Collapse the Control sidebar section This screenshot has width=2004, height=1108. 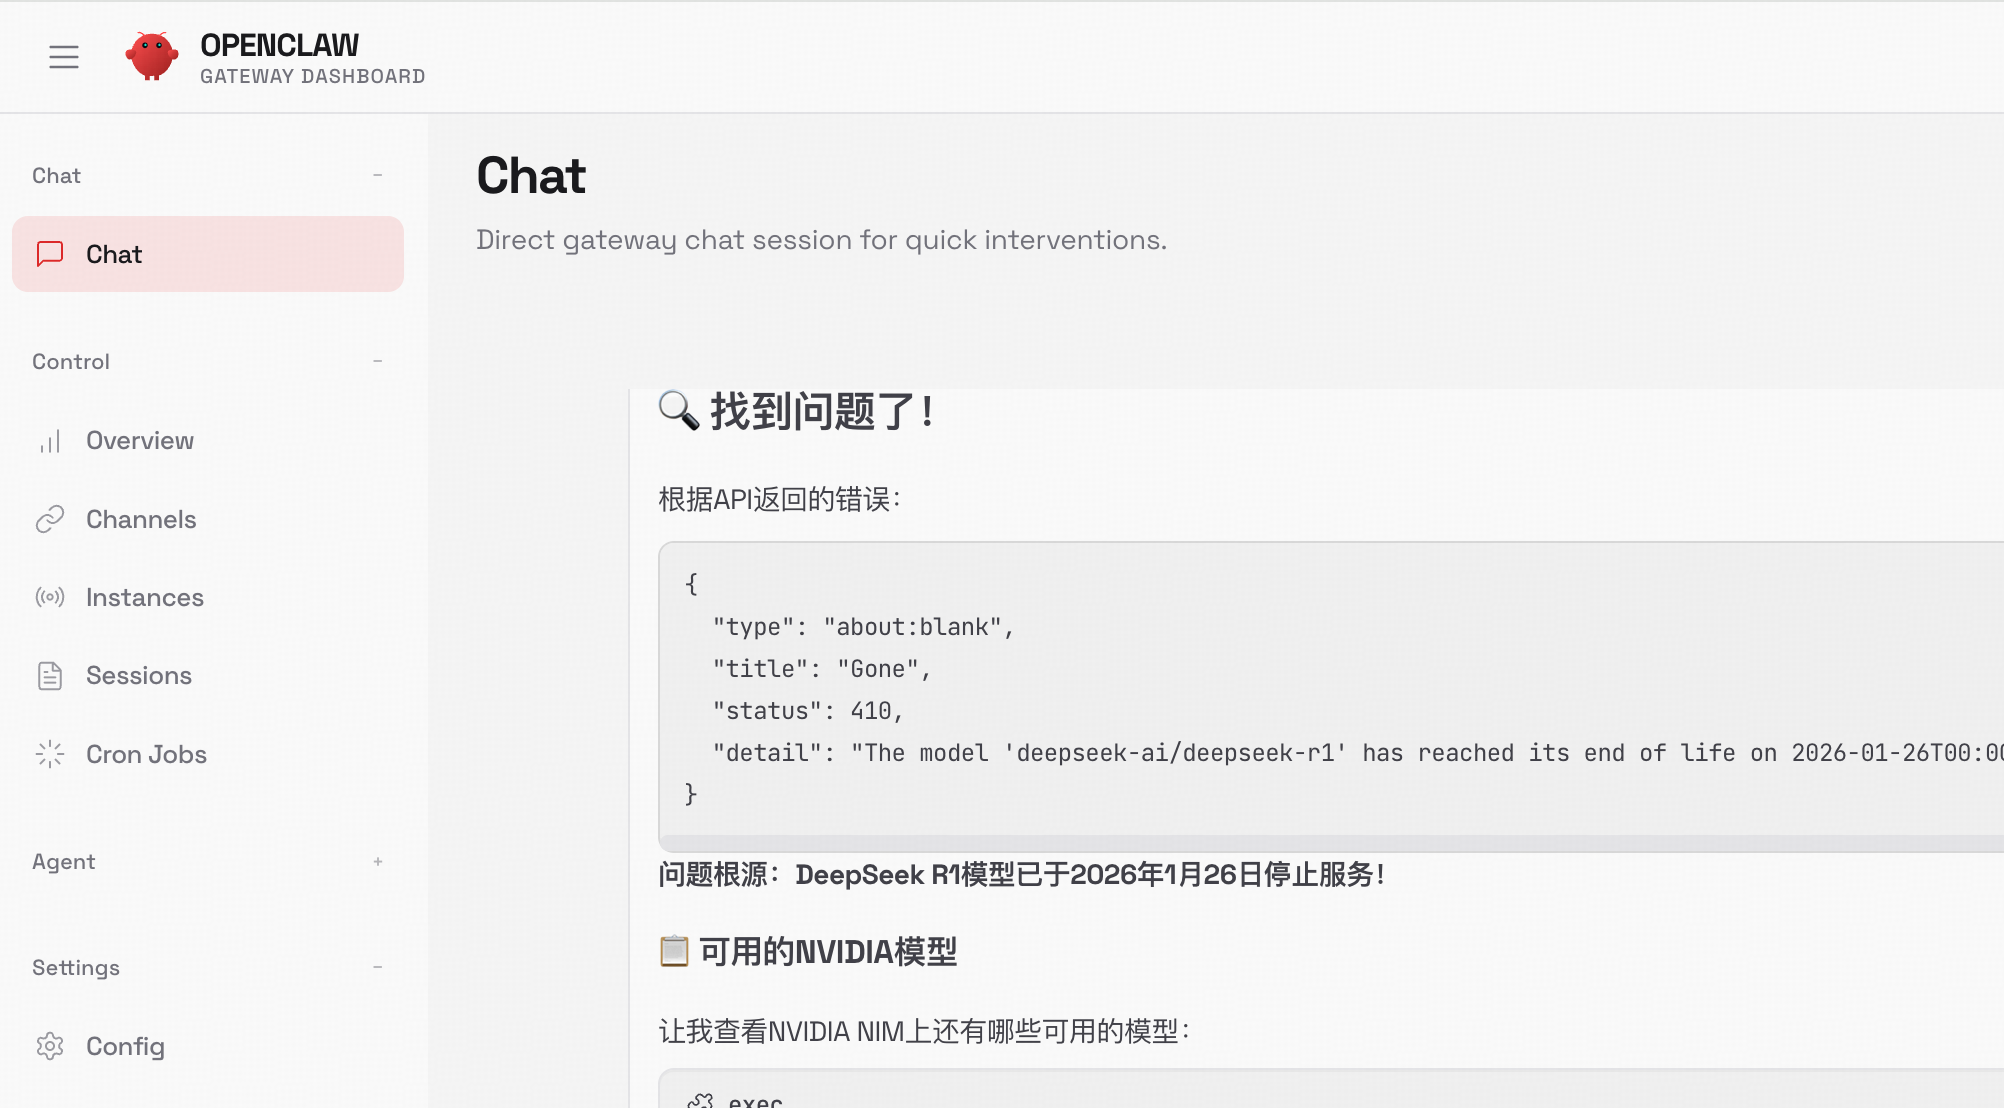(x=377, y=361)
